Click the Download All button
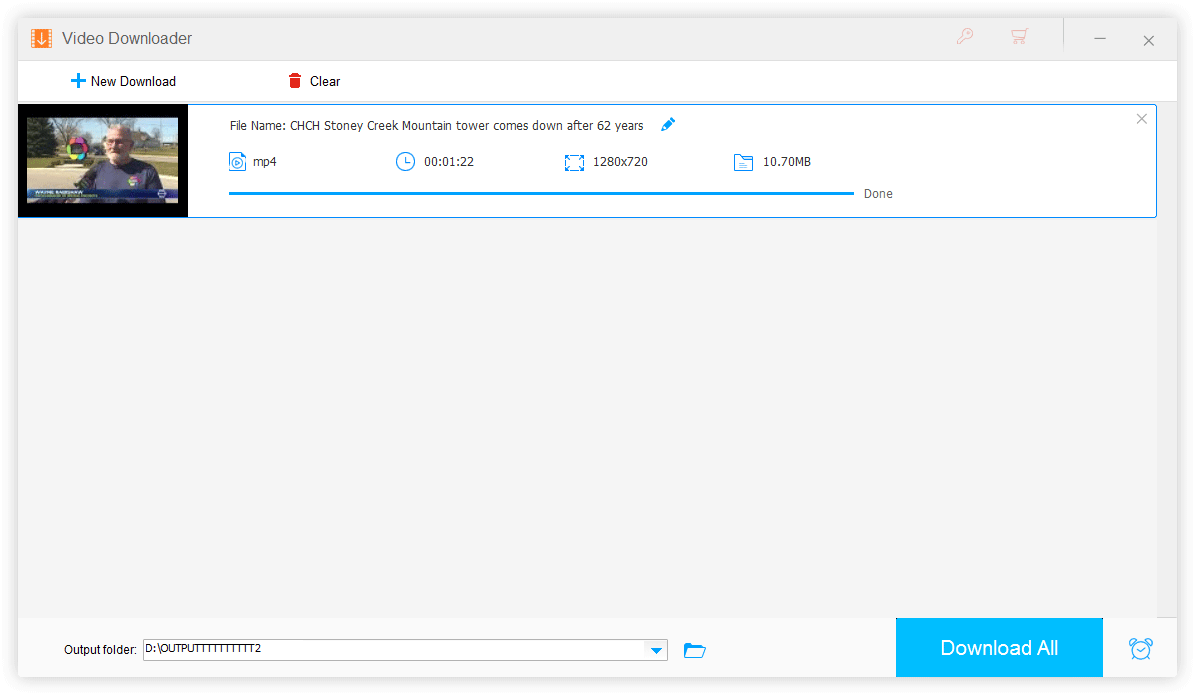Viewport: 1195px width, 695px height. (x=998, y=648)
